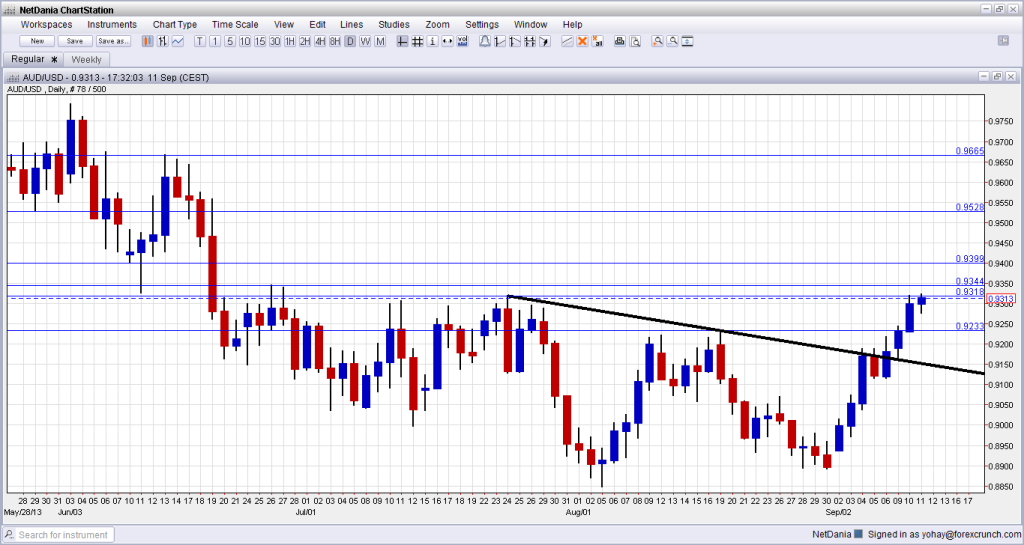This screenshot has height=545, width=1024.
Task: Select the Monthly (M) time scale
Action: [x=380, y=41]
